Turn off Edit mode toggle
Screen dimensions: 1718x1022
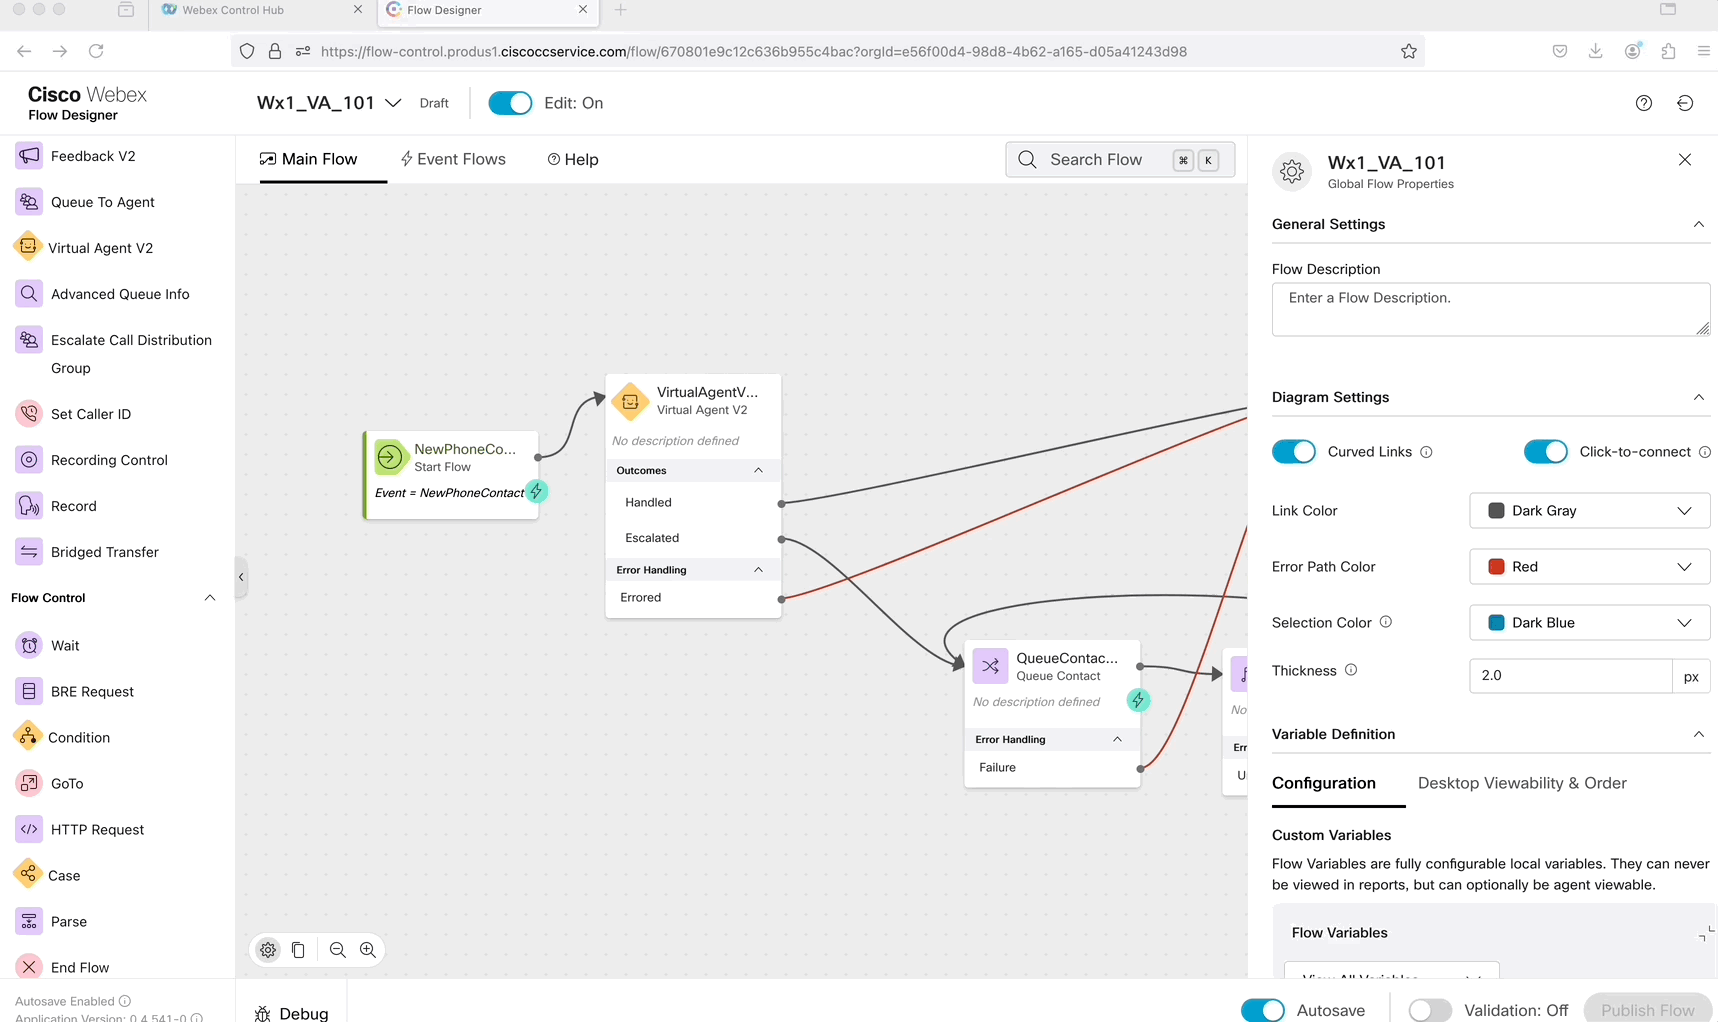(x=510, y=103)
